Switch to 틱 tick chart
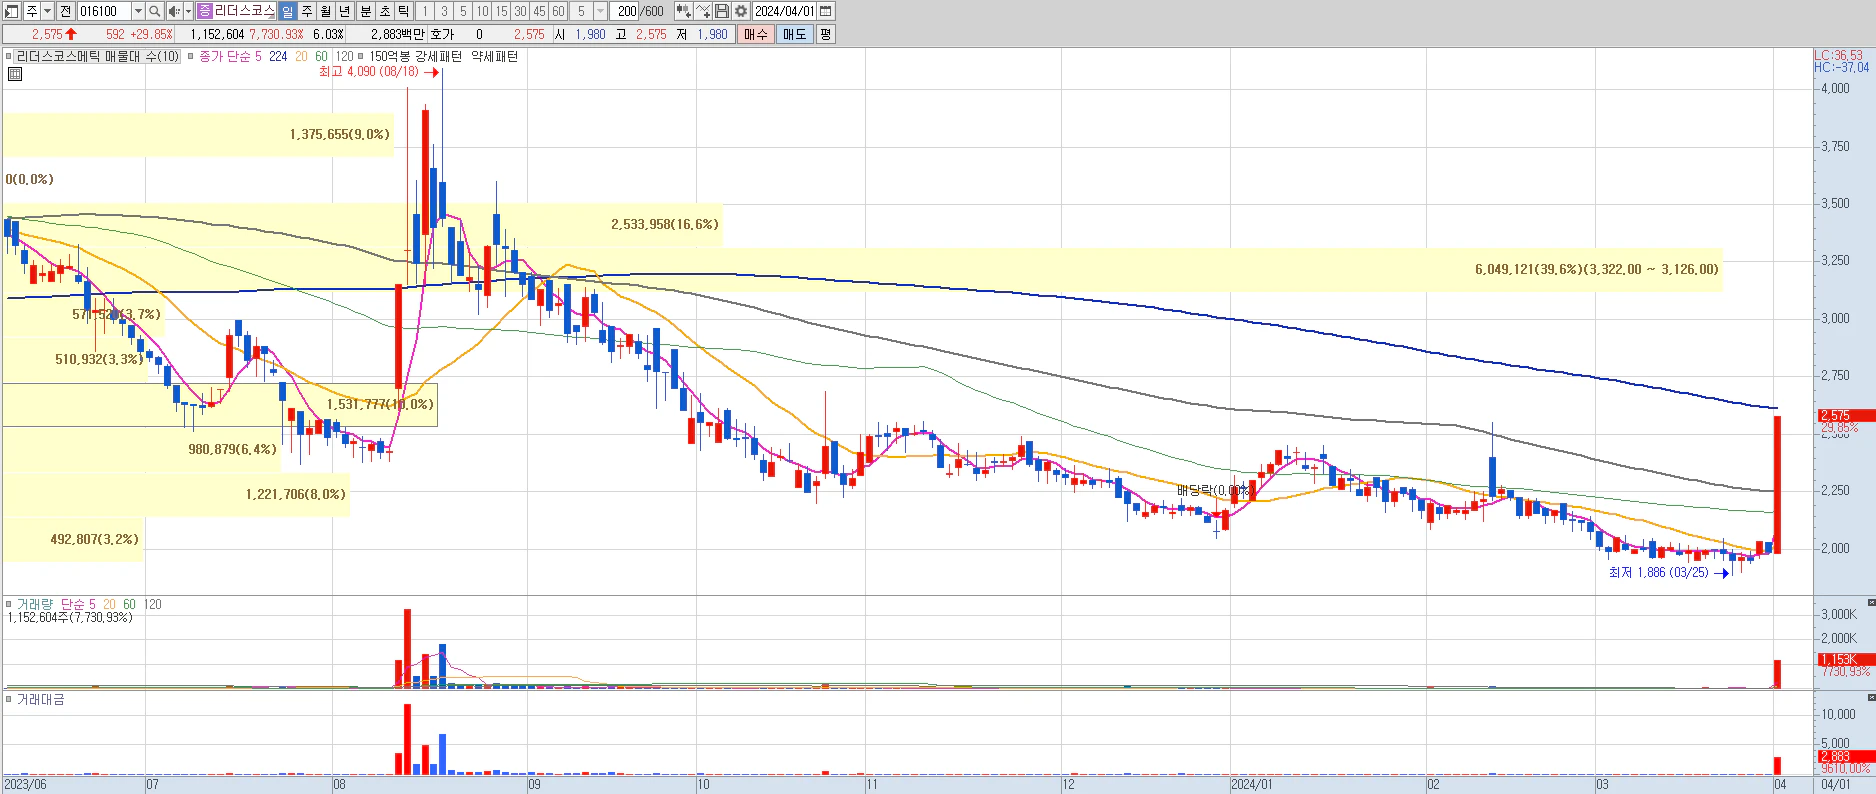Image resolution: width=1876 pixels, height=794 pixels. tap(403, 11)
